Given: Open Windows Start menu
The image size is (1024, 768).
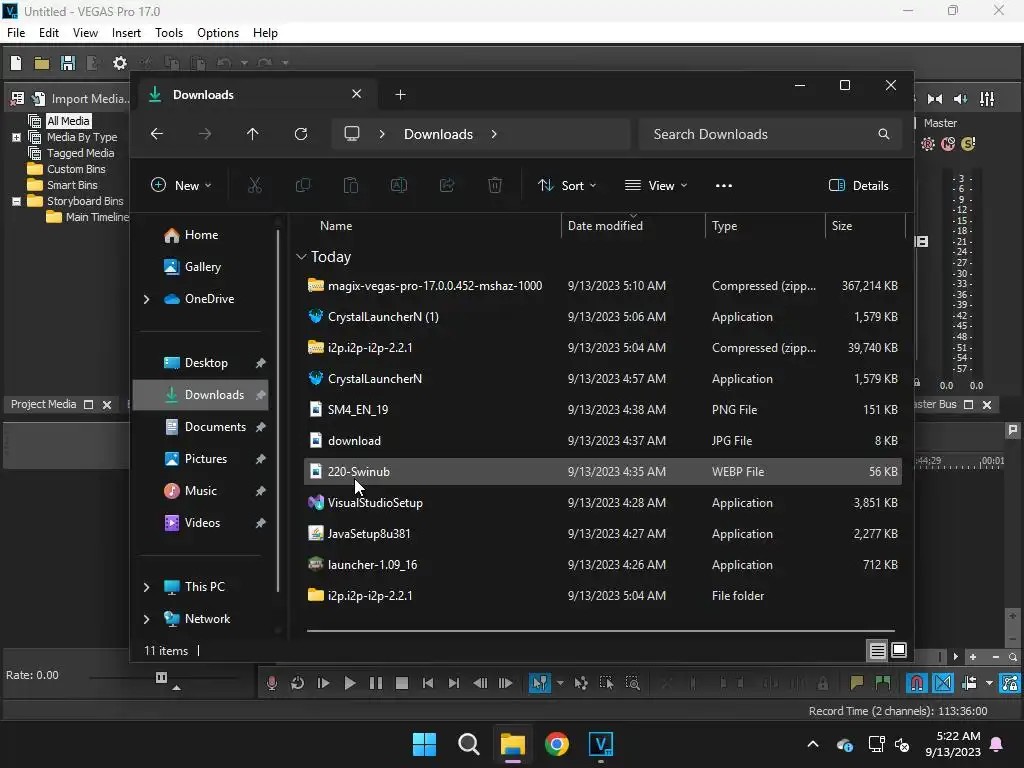Looking at the screenshot, I should (424, 744).
